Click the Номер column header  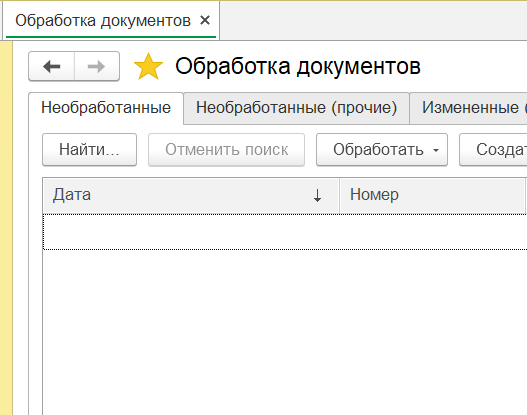[x=432, y=195]
